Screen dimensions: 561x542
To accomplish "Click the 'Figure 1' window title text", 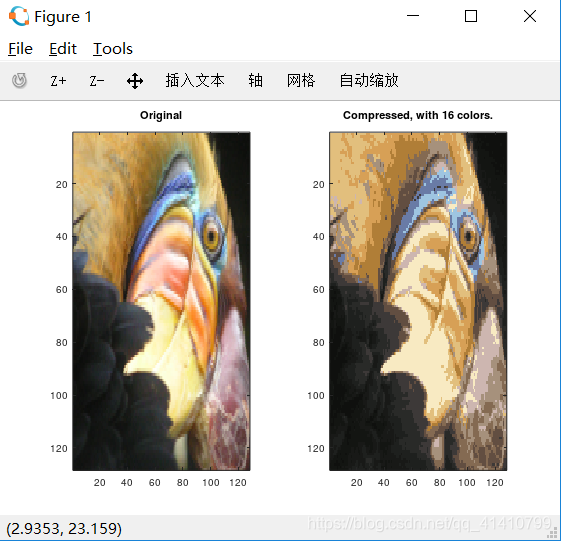I will [63, 17].
